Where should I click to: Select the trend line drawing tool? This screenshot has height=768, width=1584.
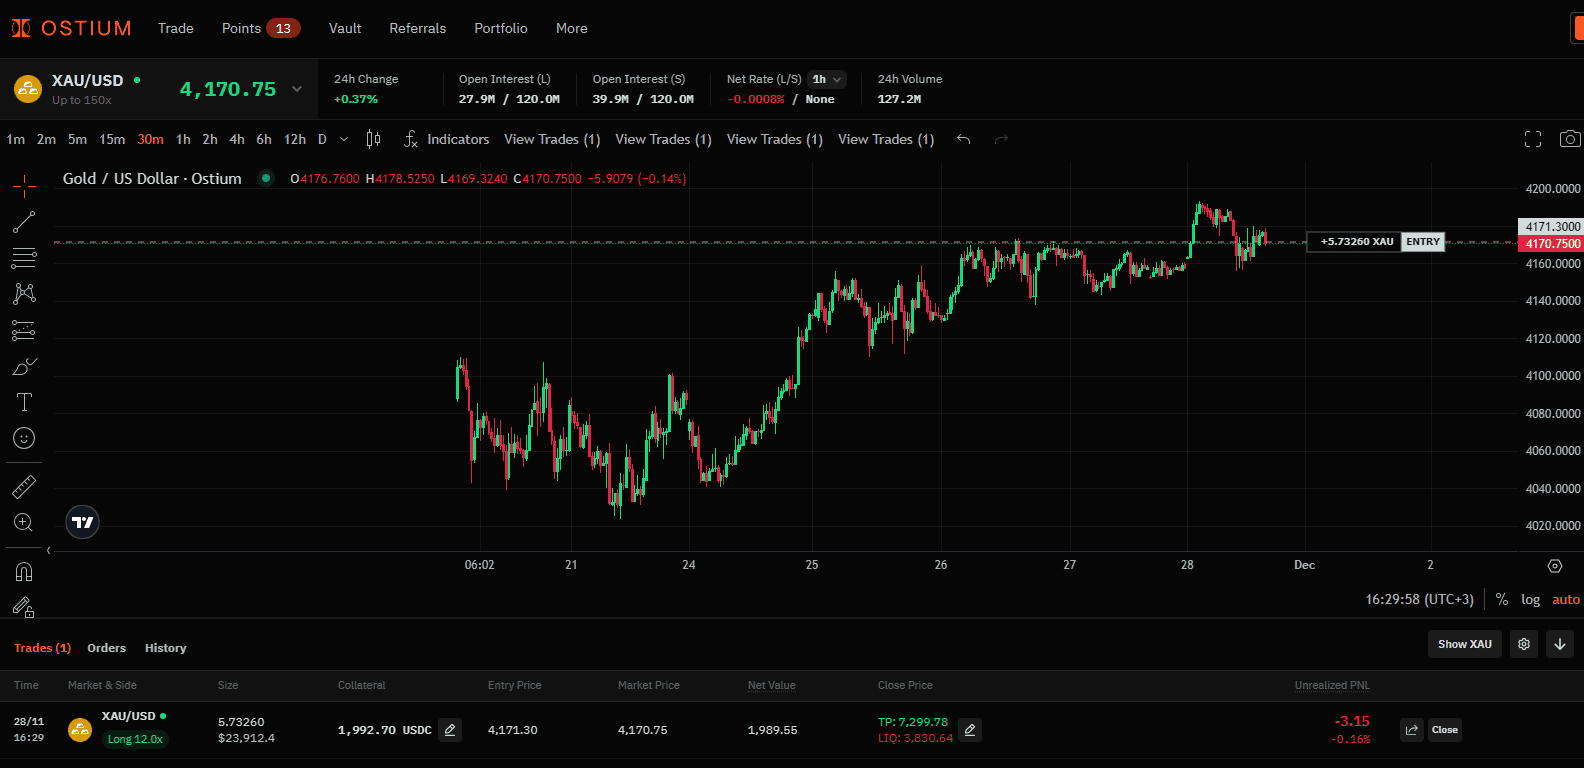coord(24,222)
